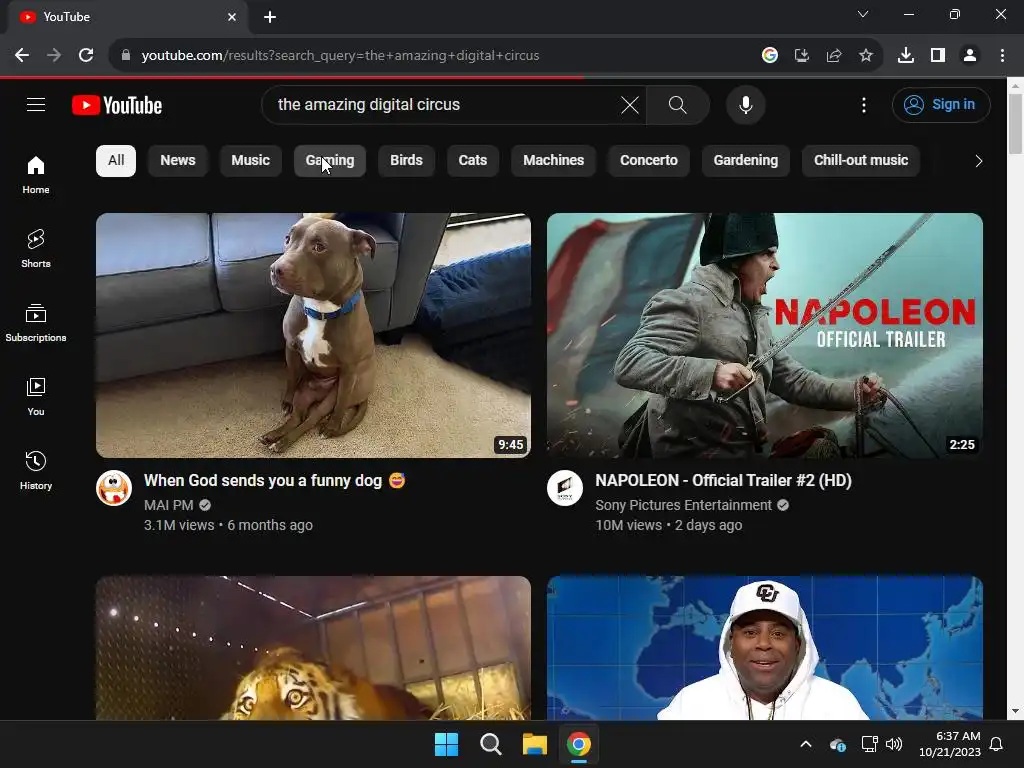Toggle Chrome side panel
Screen dimensions: 1024x768
coord(938,56)
